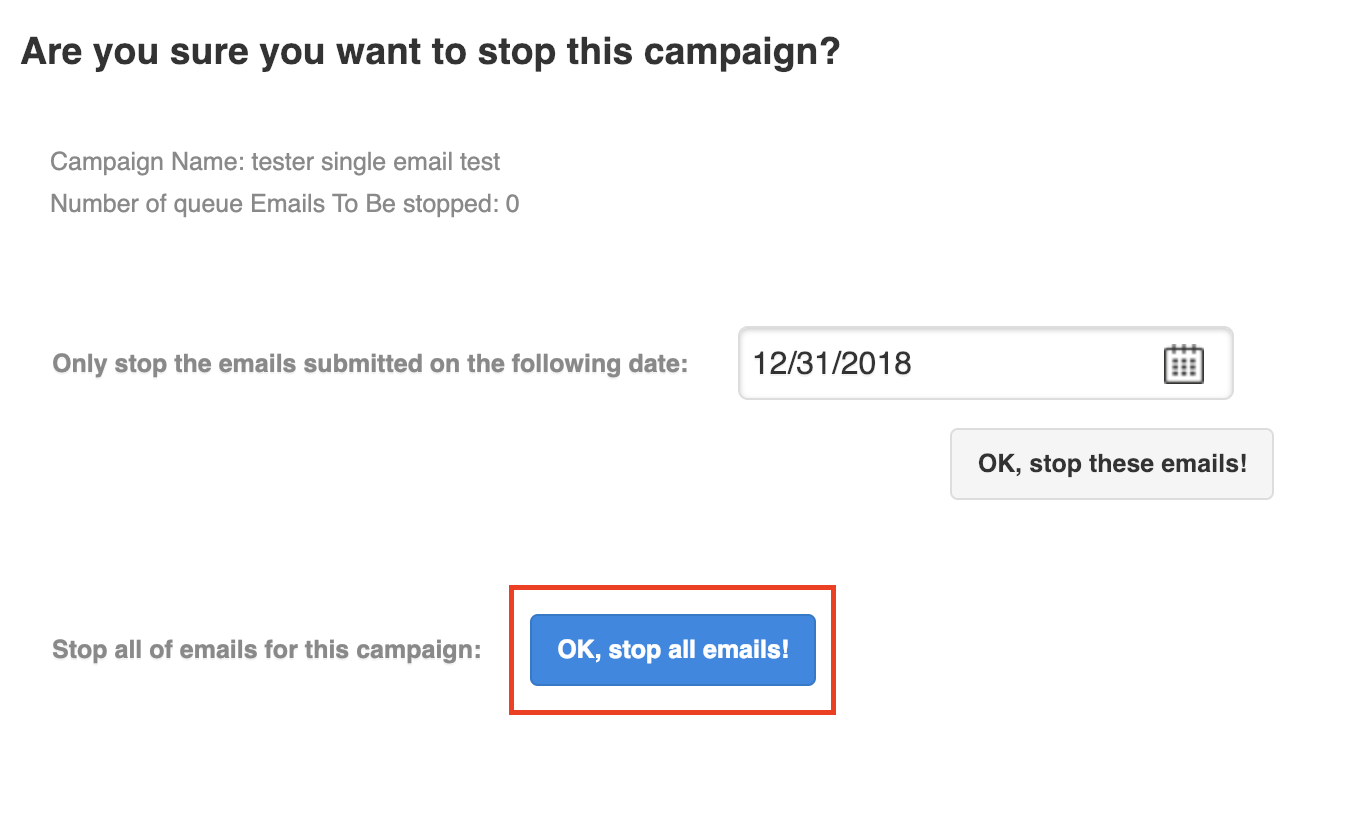Click the blue OK, stop all emails! button

(673, 650)
